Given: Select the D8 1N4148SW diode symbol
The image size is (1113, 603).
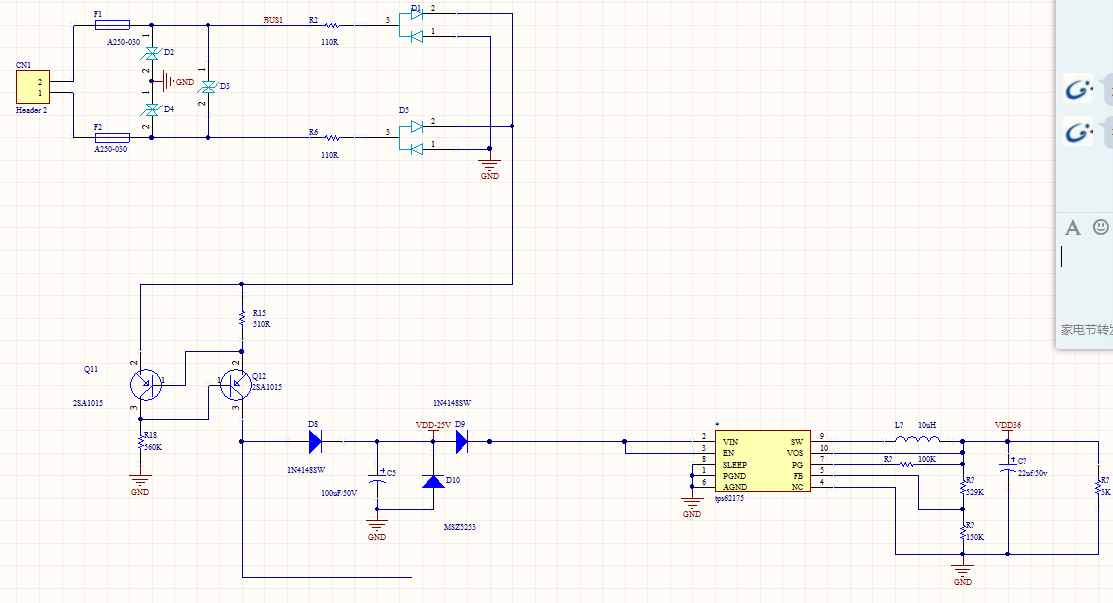Looking at the screenshot, I should click(x=316, y=442).
